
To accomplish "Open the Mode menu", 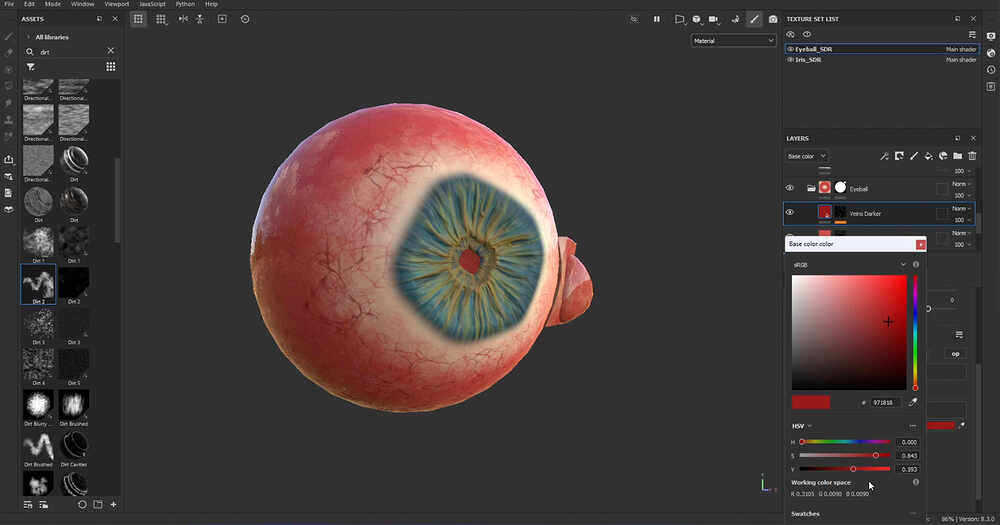I will (x=53, y=4).
